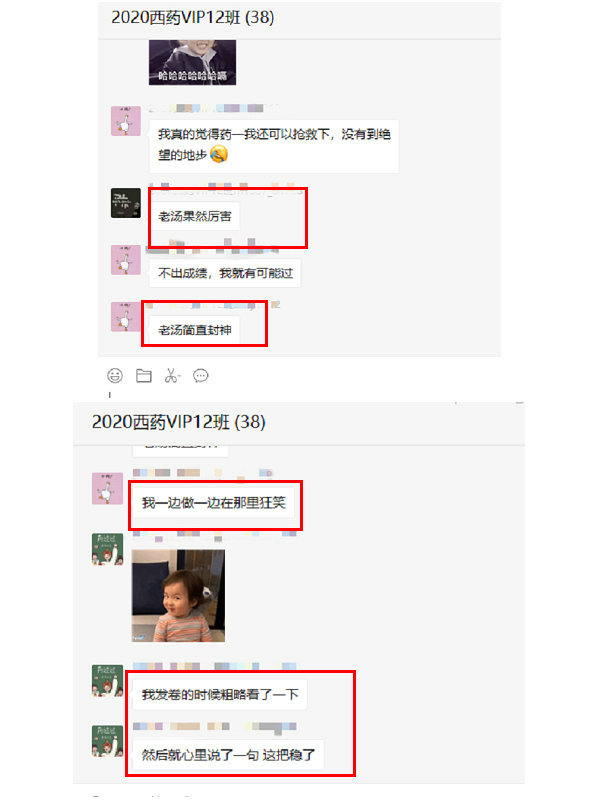Open the 哈哈哈 meme sticker image
The width and height of the screenshot is (600, 800).
pos(192,62)
